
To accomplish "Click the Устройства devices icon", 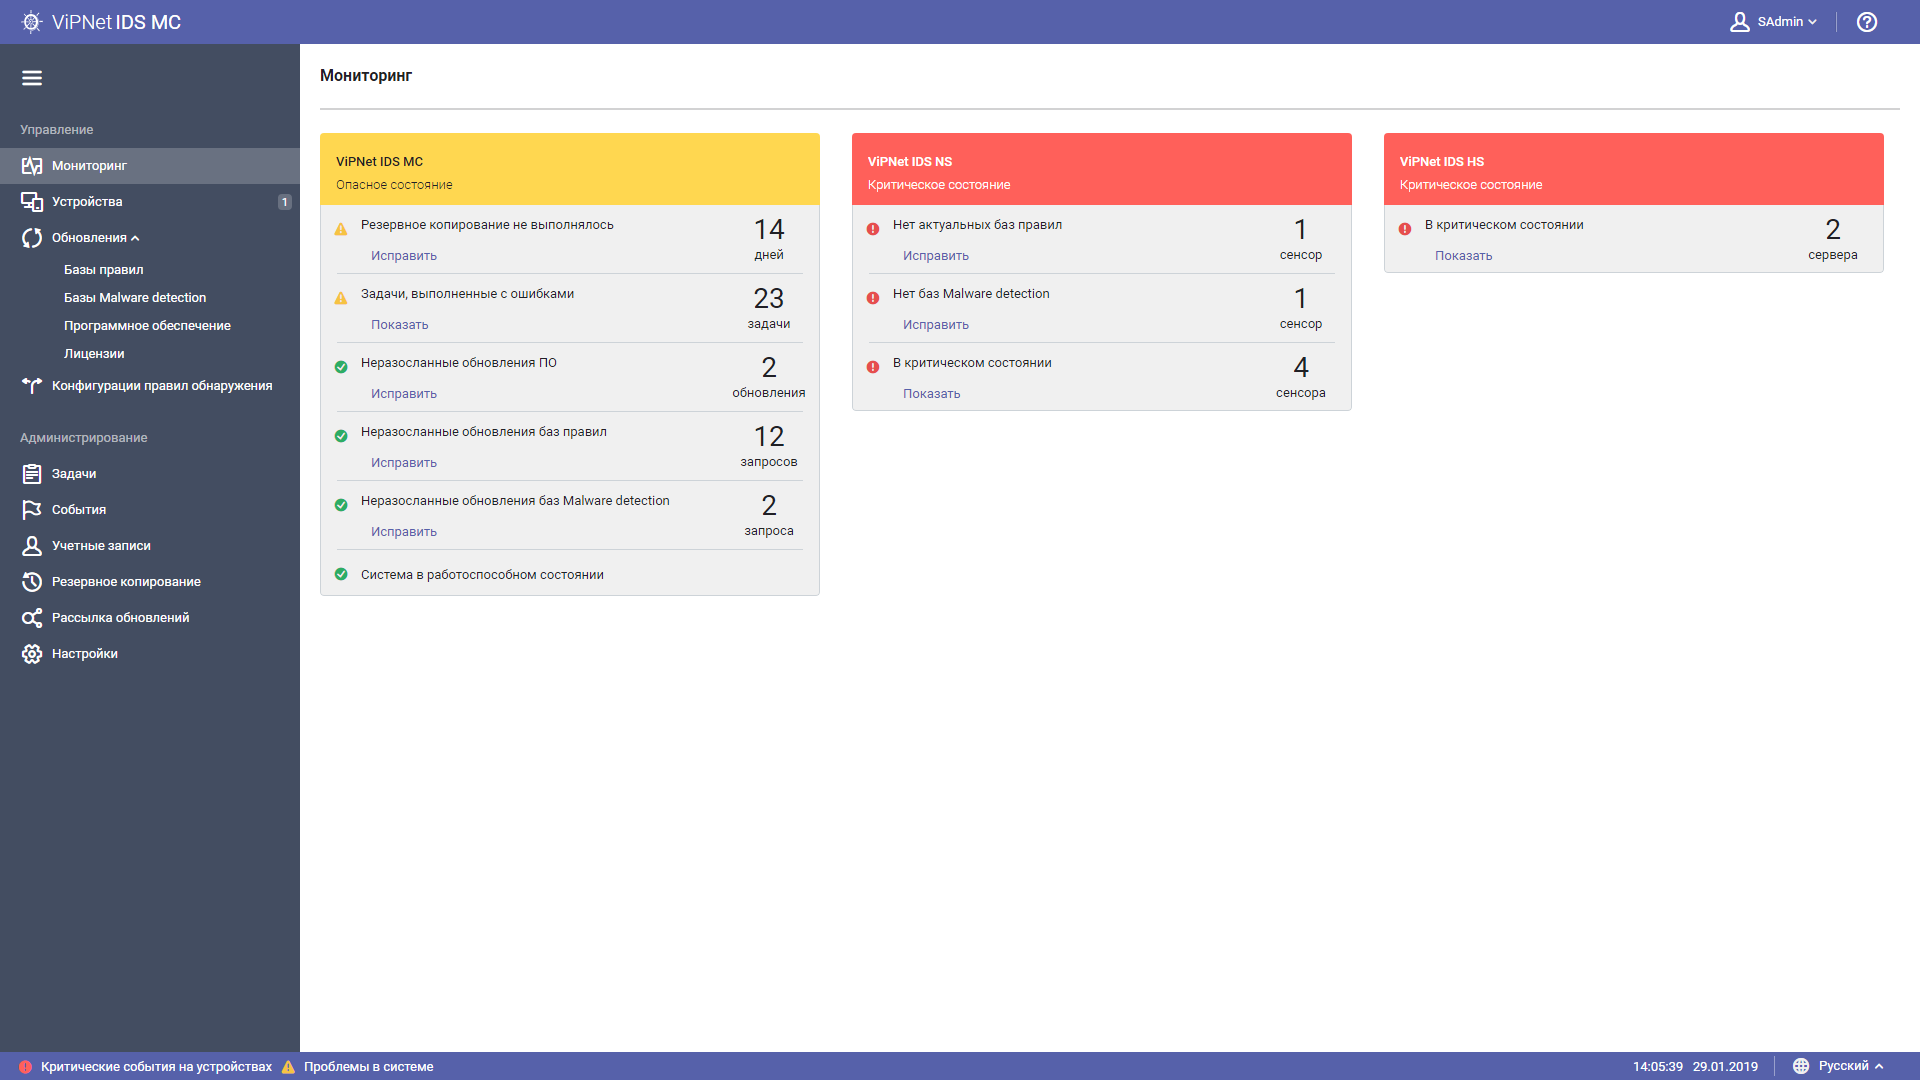I will pos(32,202).
